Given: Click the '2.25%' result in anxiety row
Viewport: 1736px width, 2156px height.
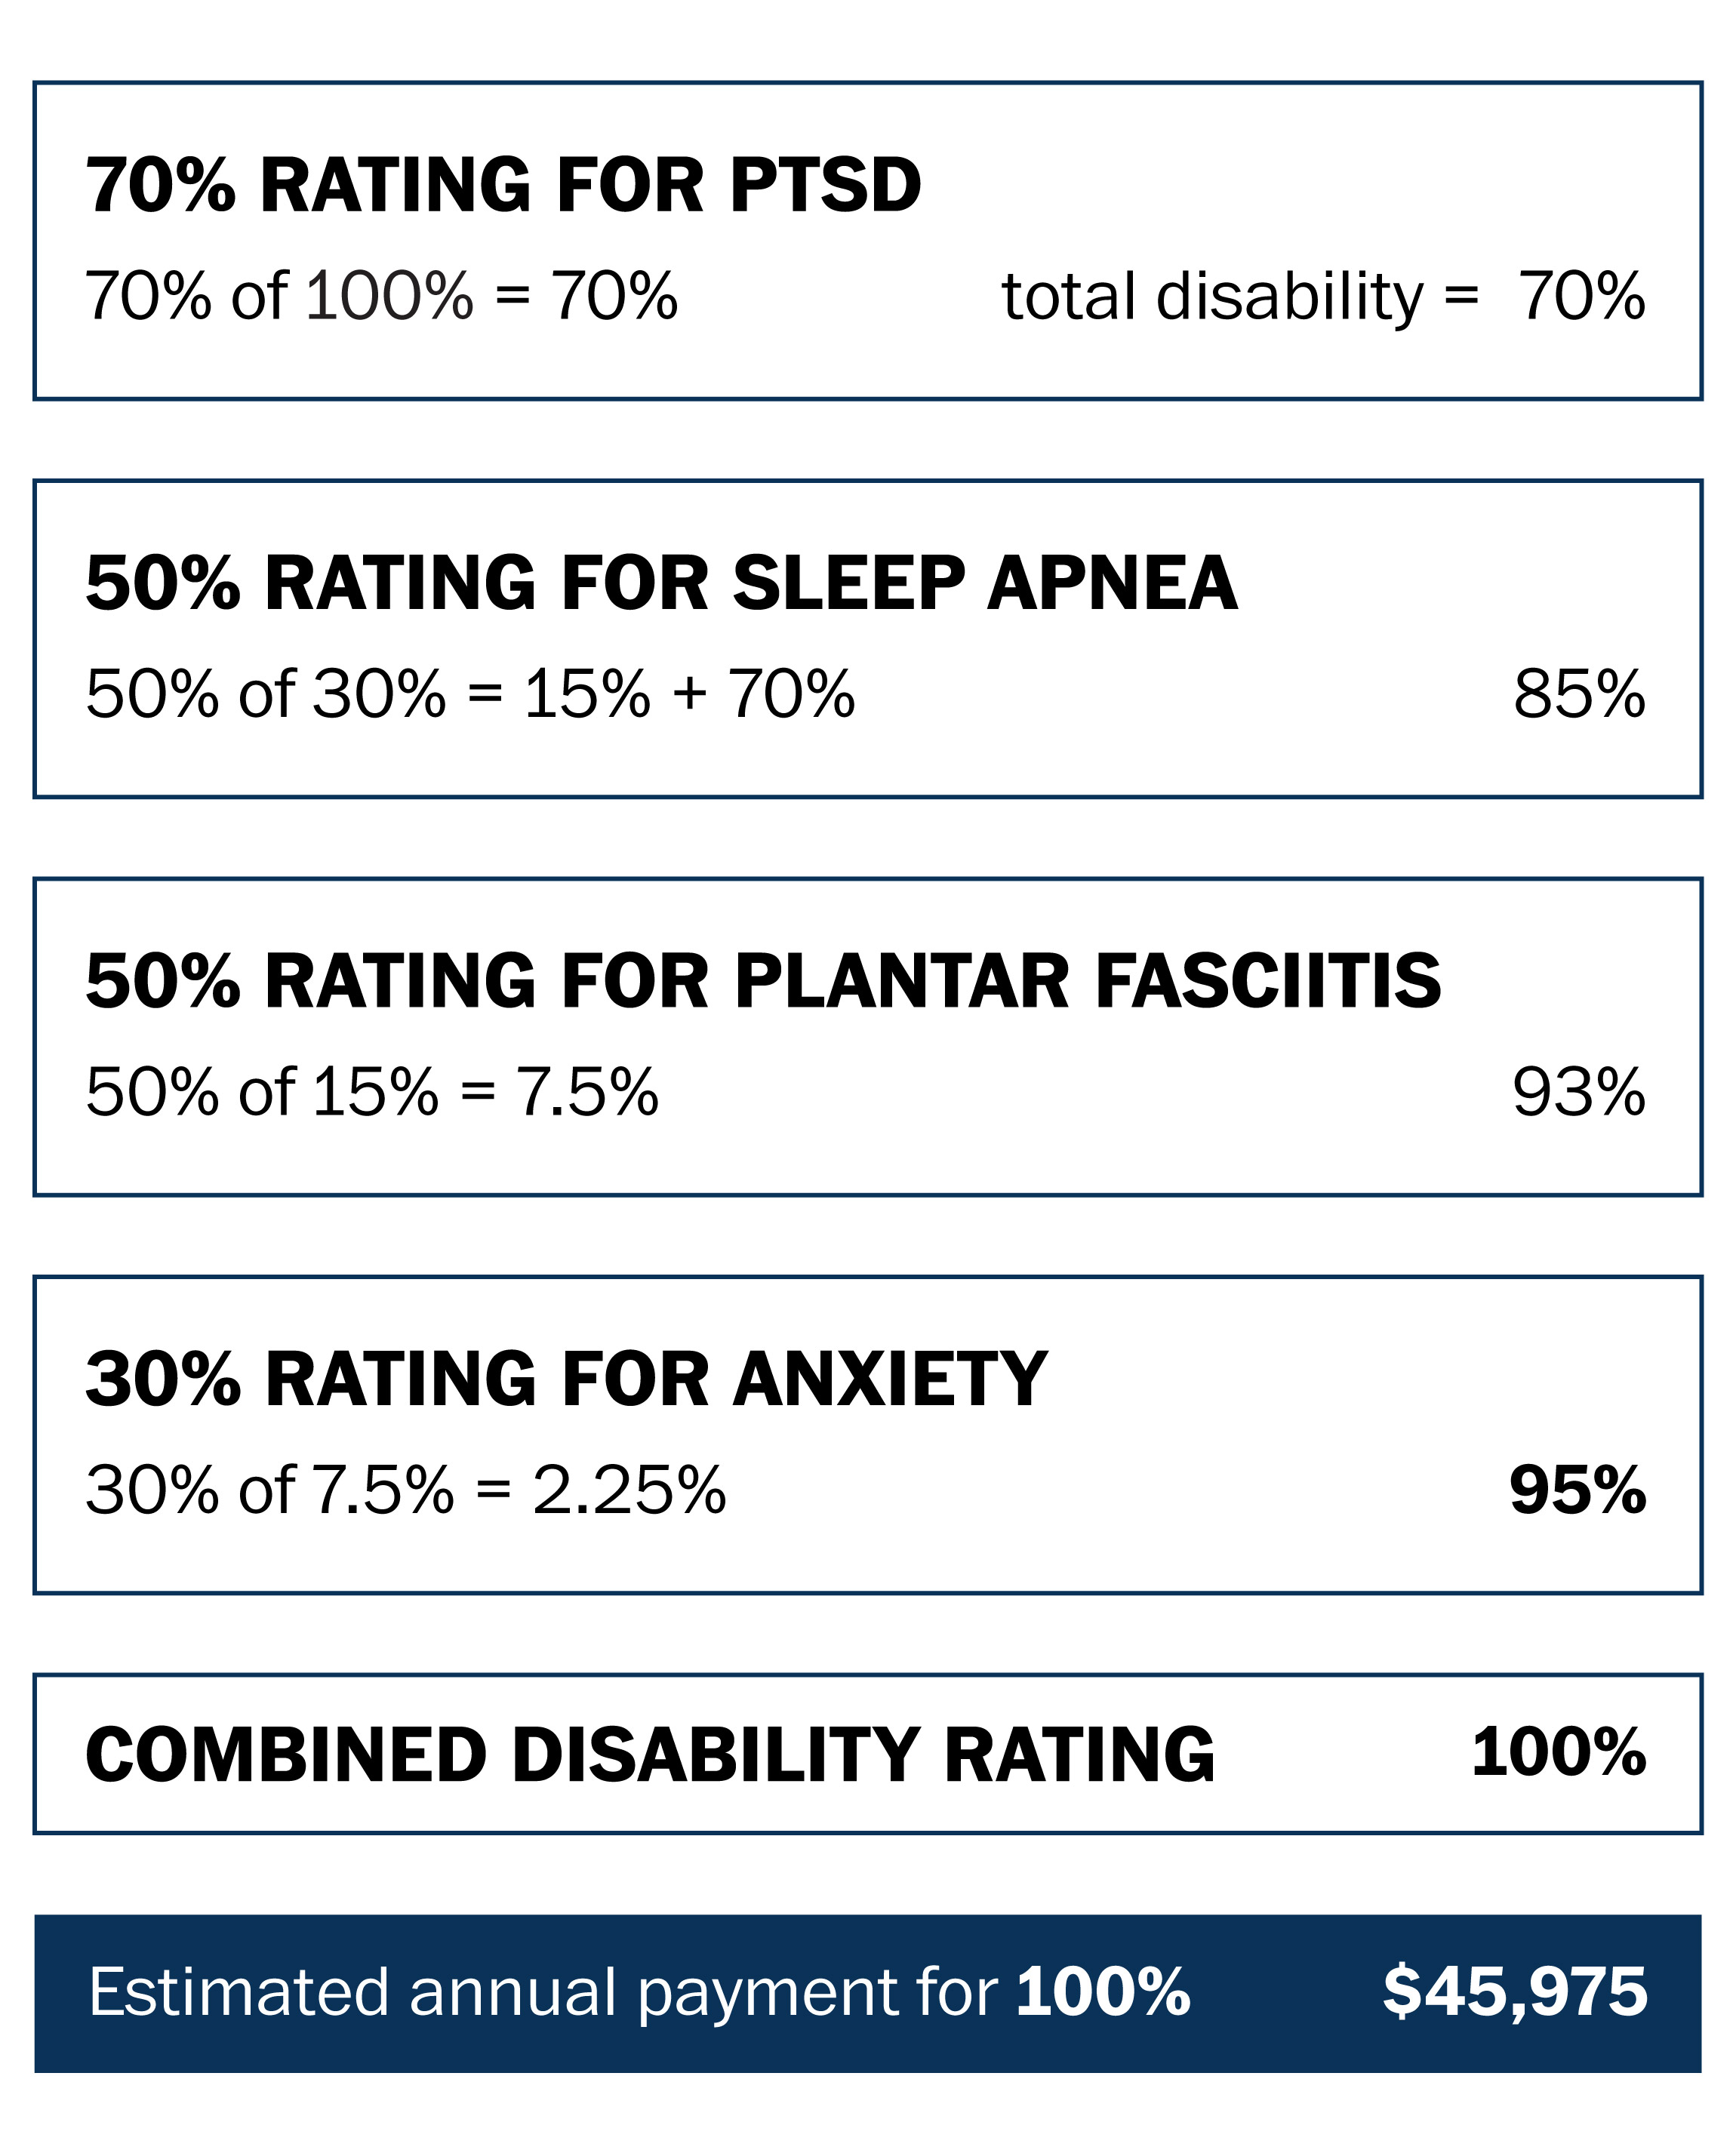Looking at the screenshot, I should point(629,1490).
